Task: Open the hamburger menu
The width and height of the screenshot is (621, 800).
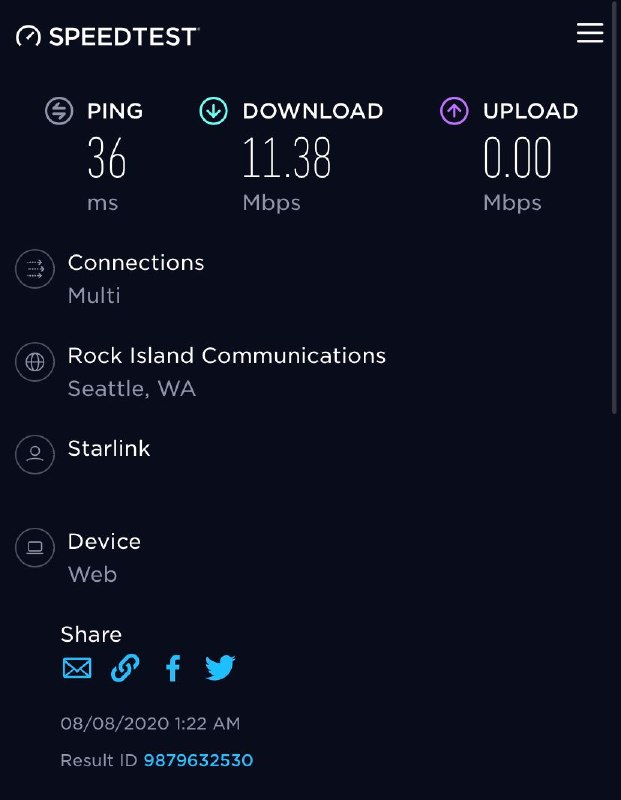Action: click(x=590, y=32)
